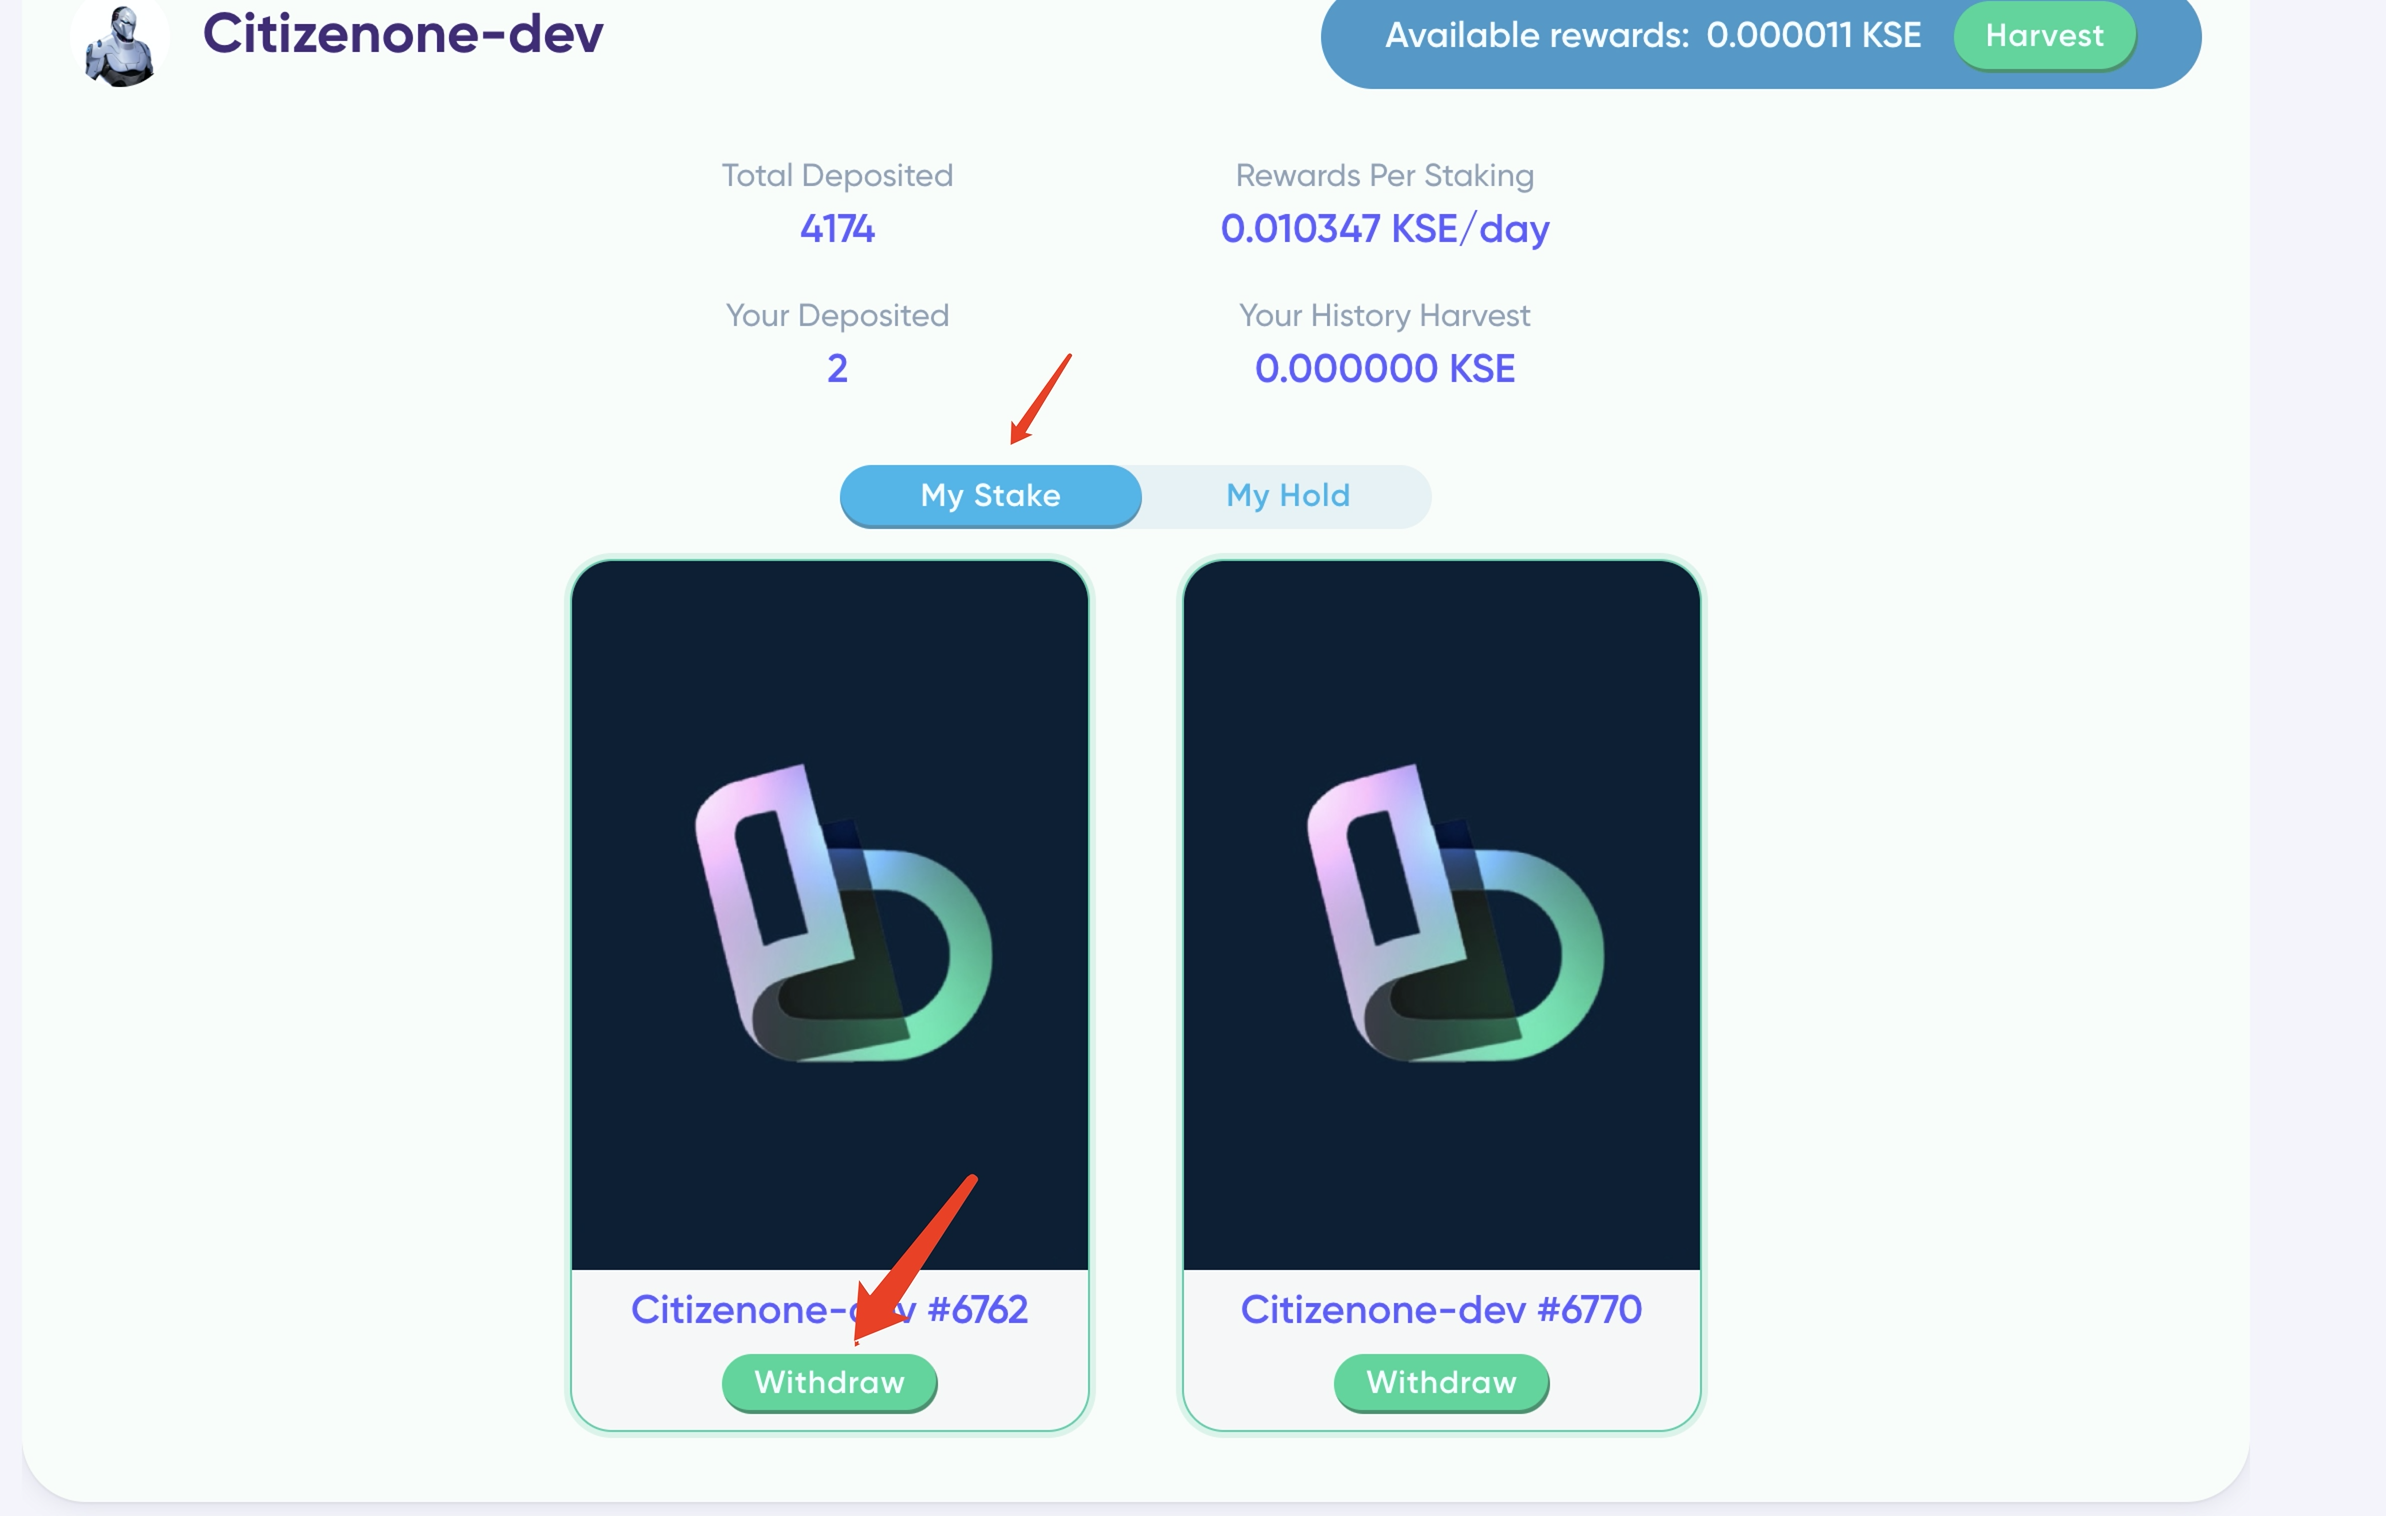Open the My Hold tab
The height and width of the screenshot is (1516, 2386).
(1287, 495)
